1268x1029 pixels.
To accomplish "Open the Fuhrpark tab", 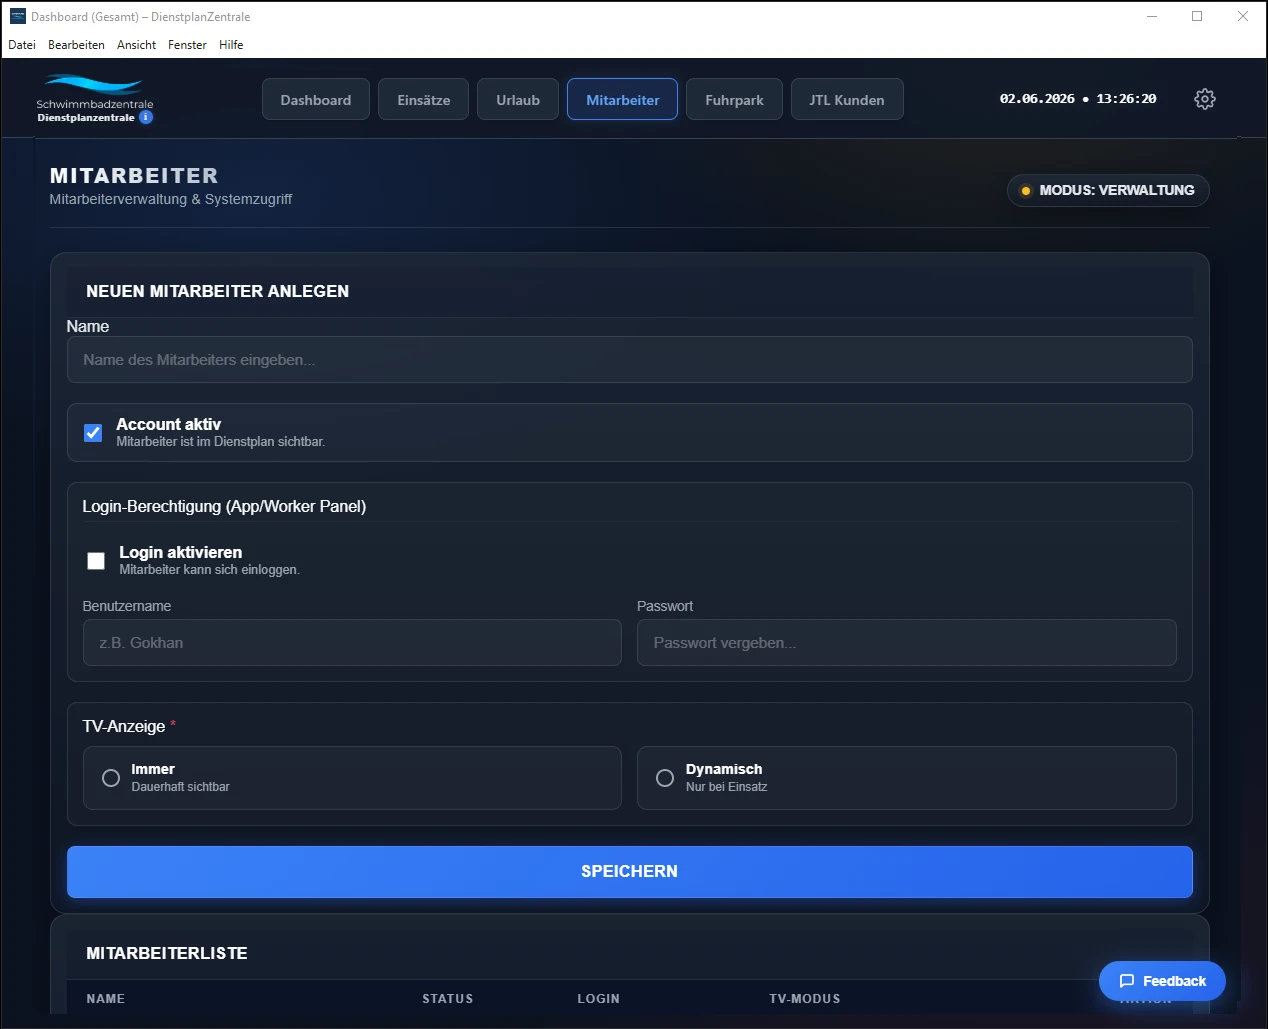I will pyautogui.click(x=734, y=99).
